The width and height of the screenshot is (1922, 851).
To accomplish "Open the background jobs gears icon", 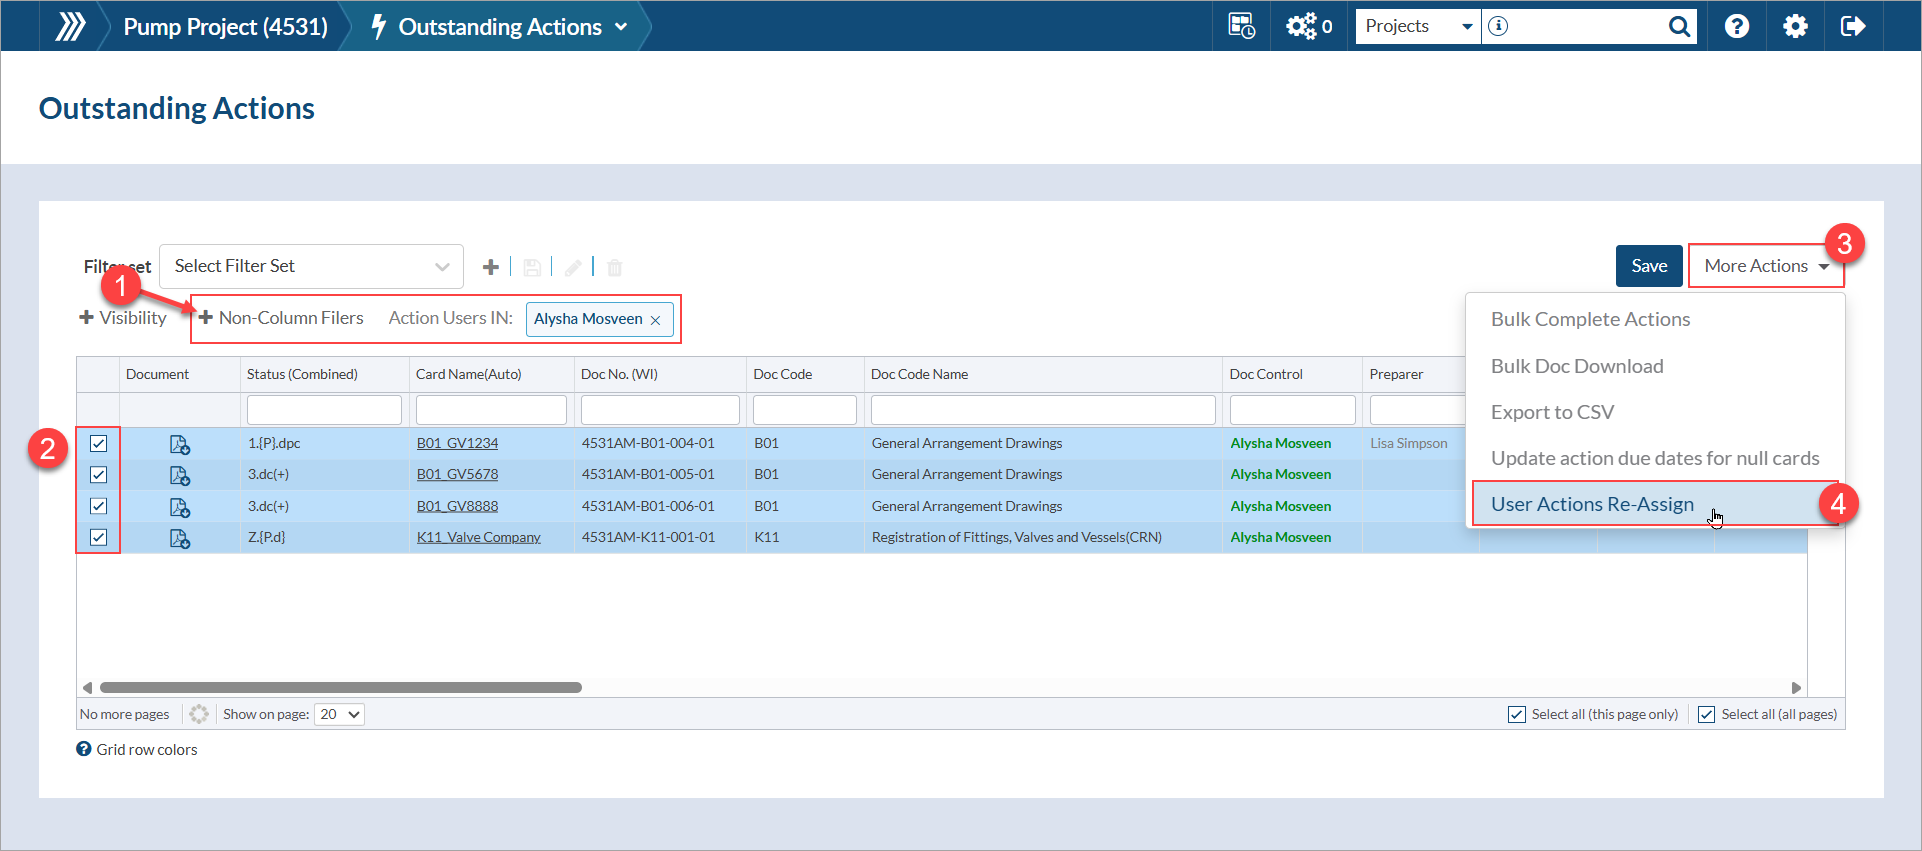I will [1302, 26].
